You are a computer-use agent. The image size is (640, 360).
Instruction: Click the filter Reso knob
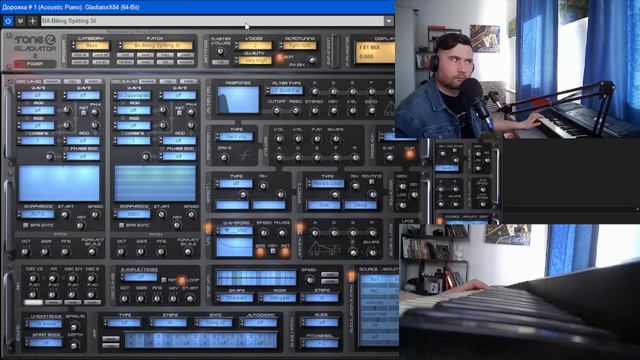pos(296,111)
